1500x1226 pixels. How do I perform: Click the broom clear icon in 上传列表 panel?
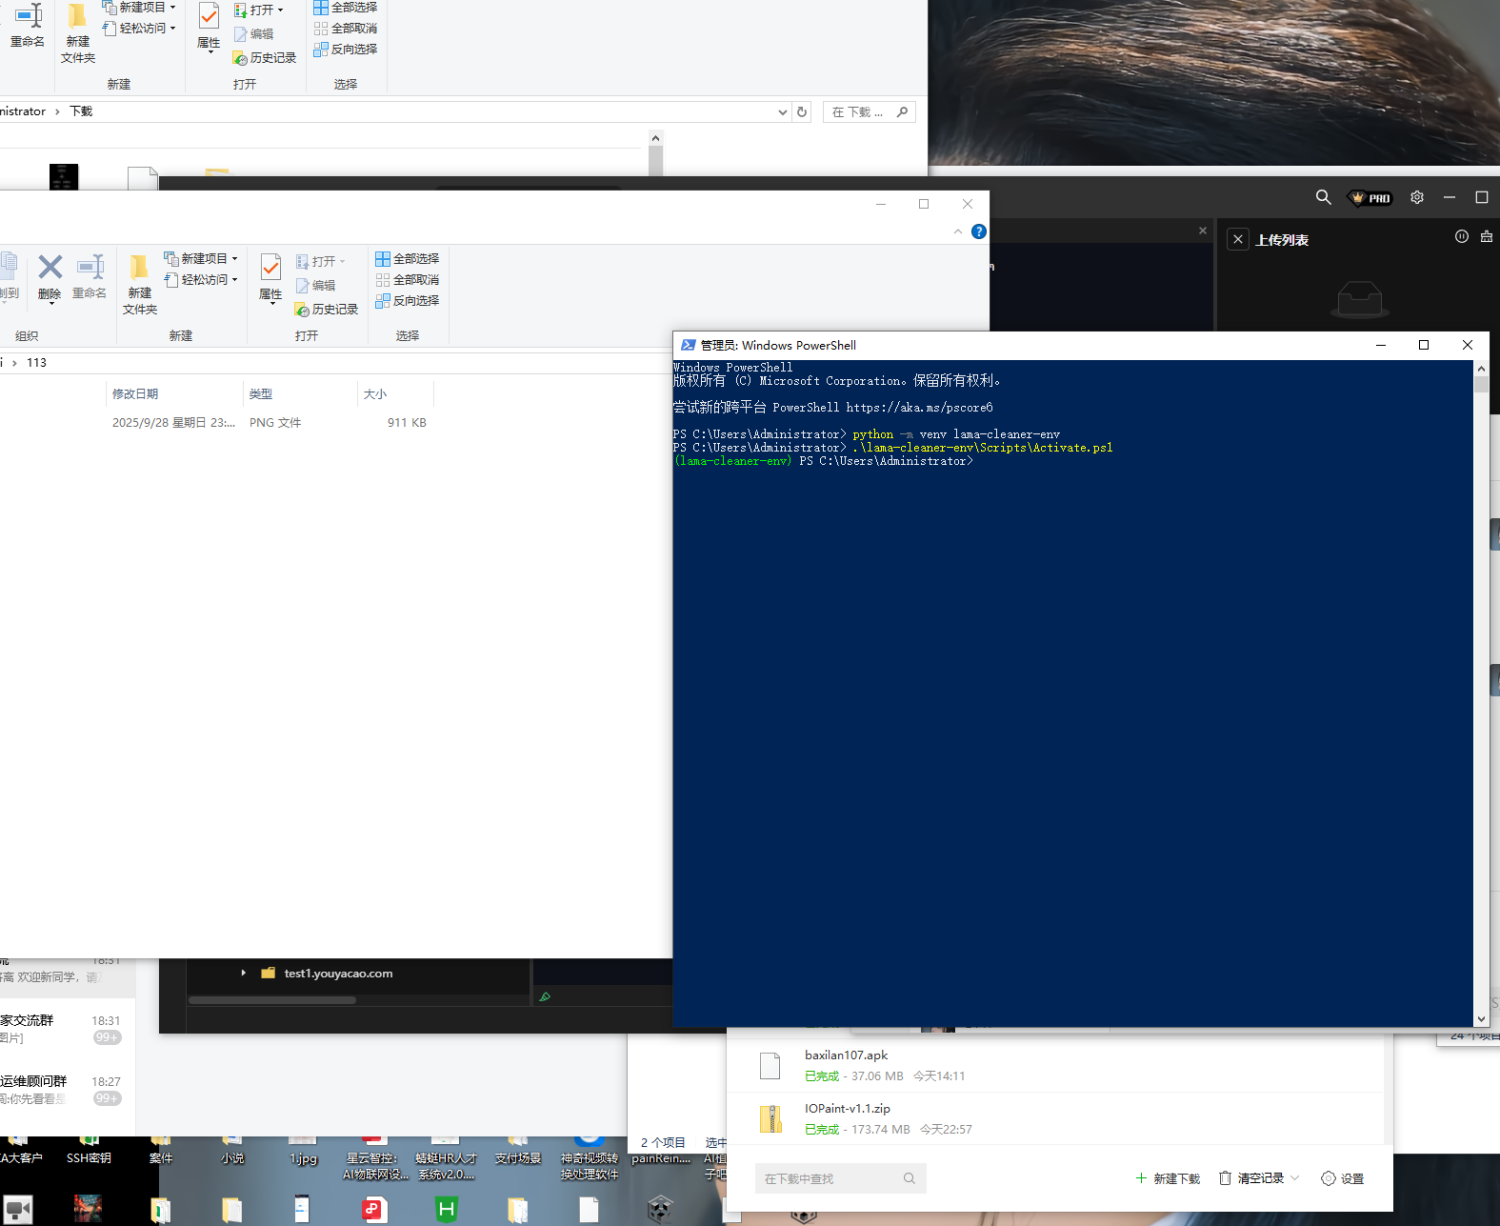click(x=1487, y=238)
